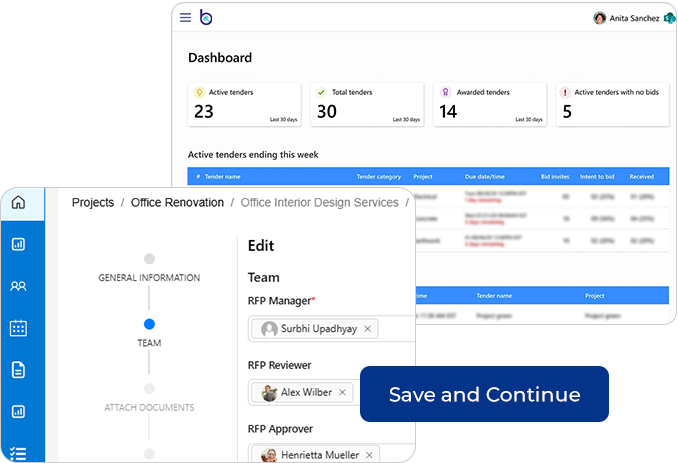Click the Save and Continue button
Screen dimensions: 678x463
[x=484, y=394]
